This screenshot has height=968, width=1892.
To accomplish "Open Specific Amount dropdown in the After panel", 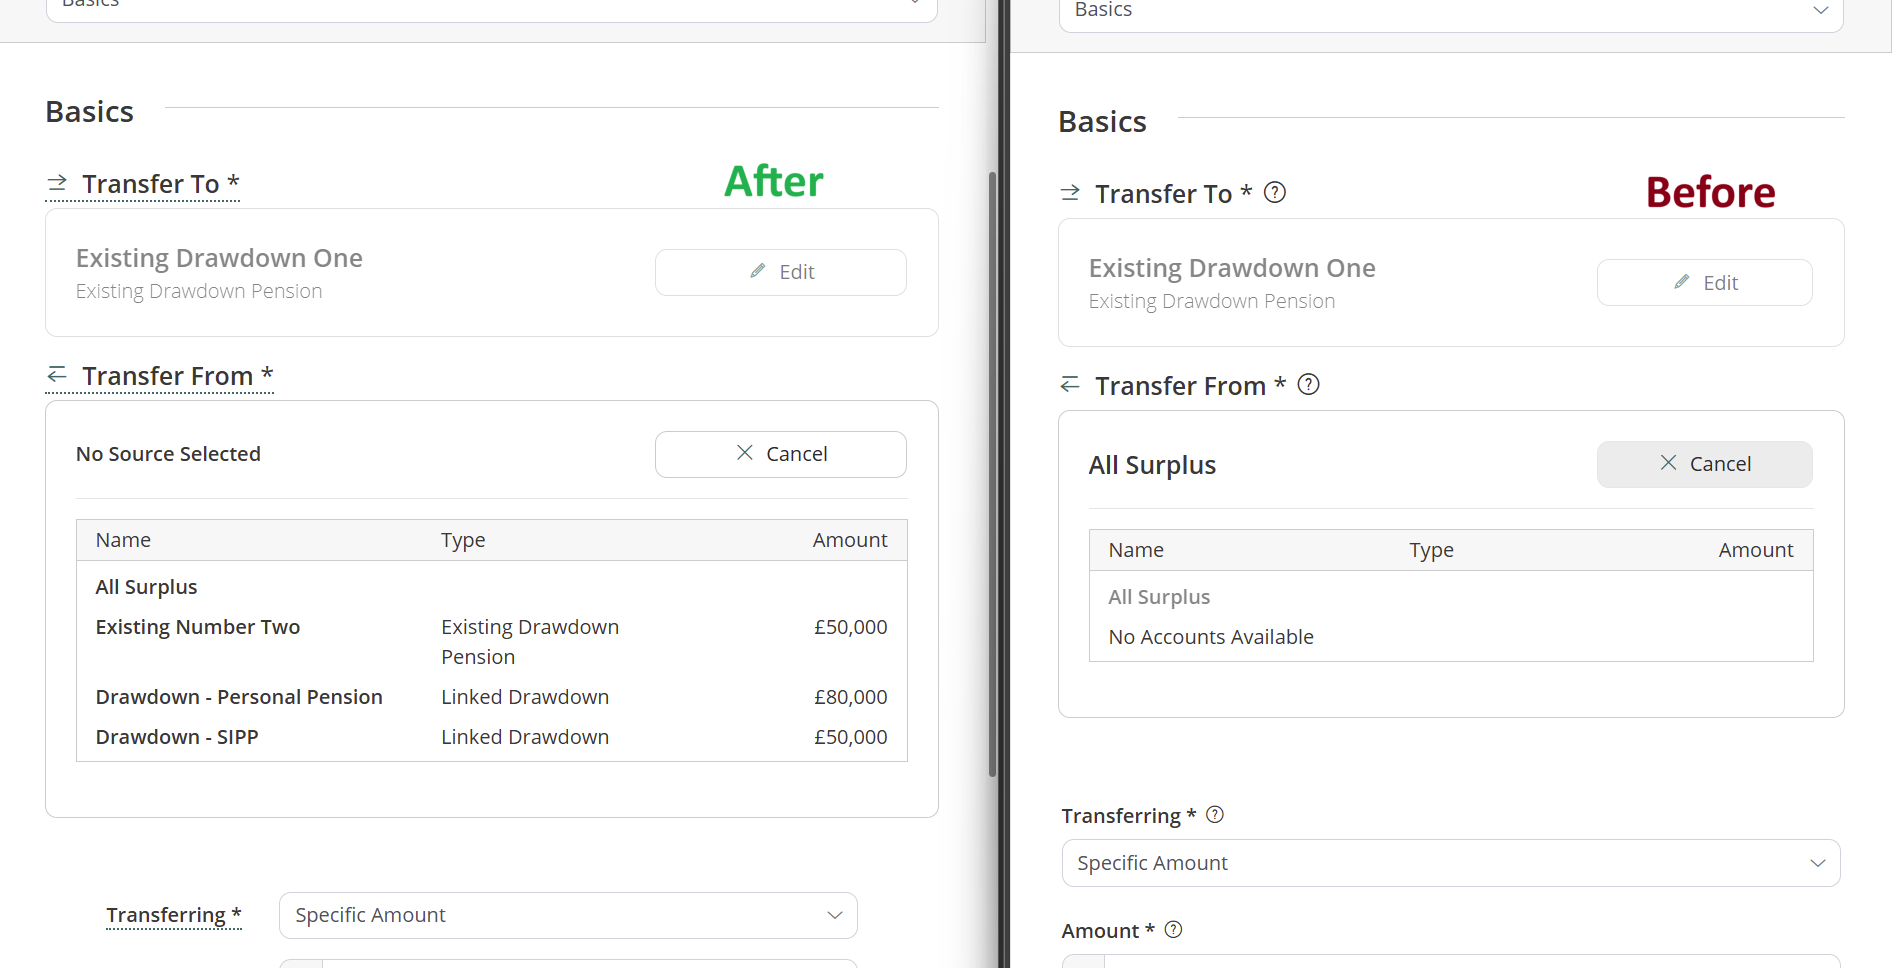I will [568, 915].
